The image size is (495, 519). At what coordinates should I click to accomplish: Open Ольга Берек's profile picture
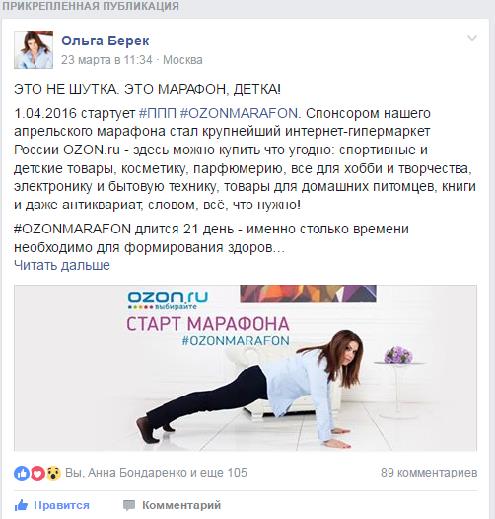[33, 50]
